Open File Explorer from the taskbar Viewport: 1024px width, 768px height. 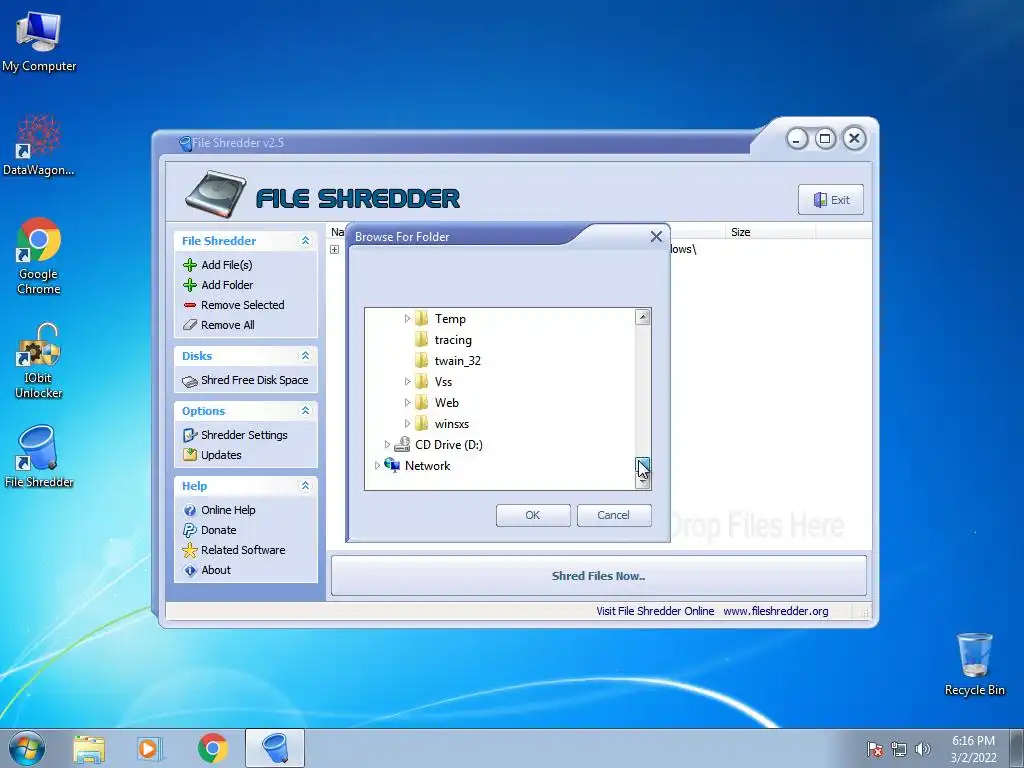coord(89,748)
